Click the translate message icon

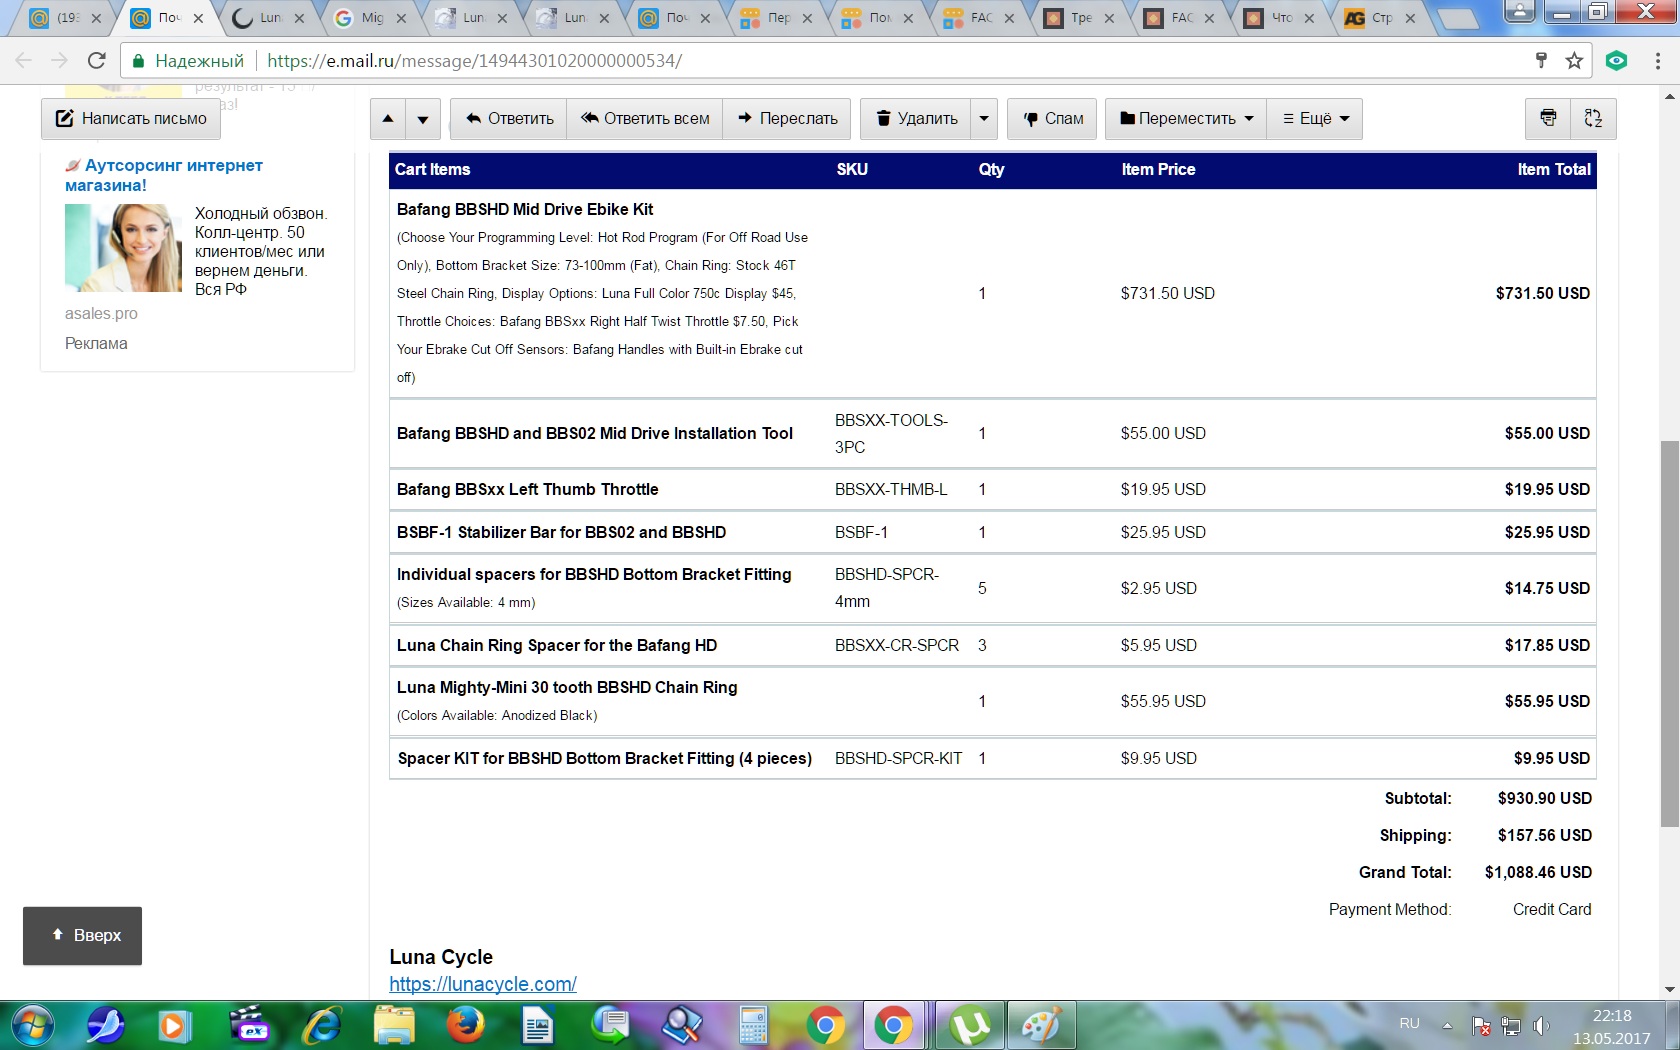click(1593, 118)
